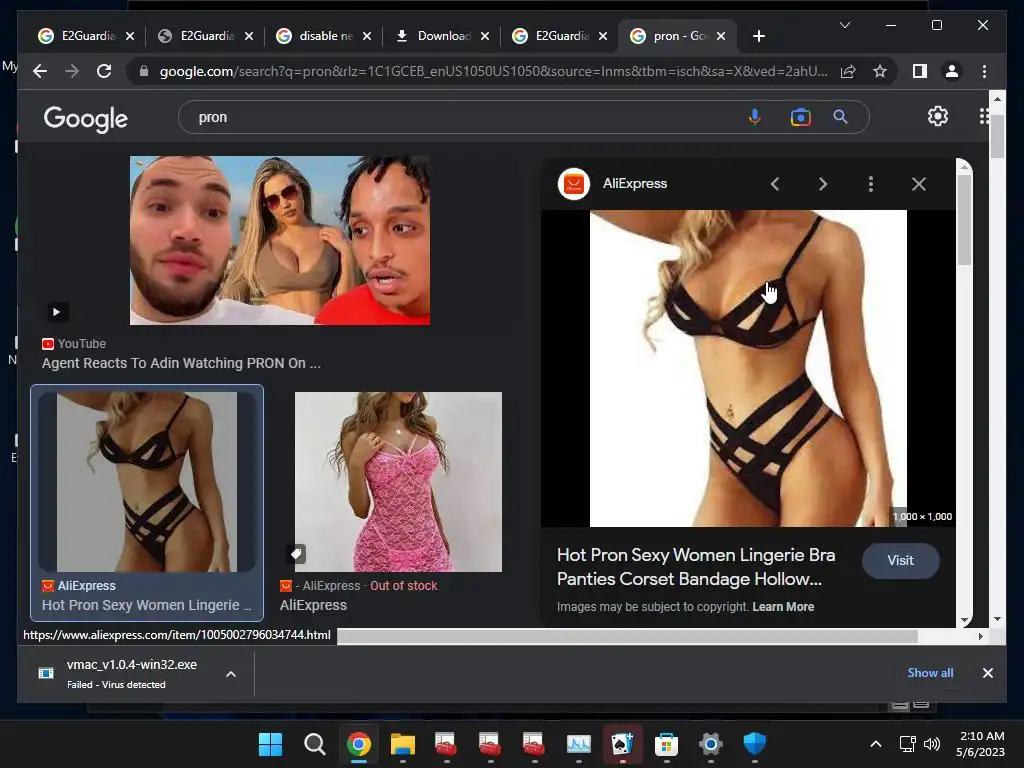Select the YouTube video thumbnail
The width and height of the screenshot is (1024, 768).
coord(280,240)
